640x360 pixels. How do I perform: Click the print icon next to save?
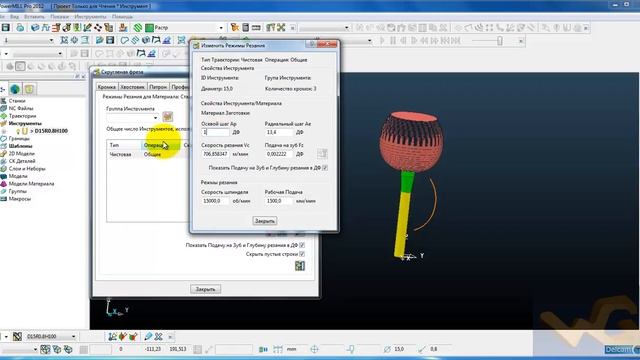pos(20,27)
